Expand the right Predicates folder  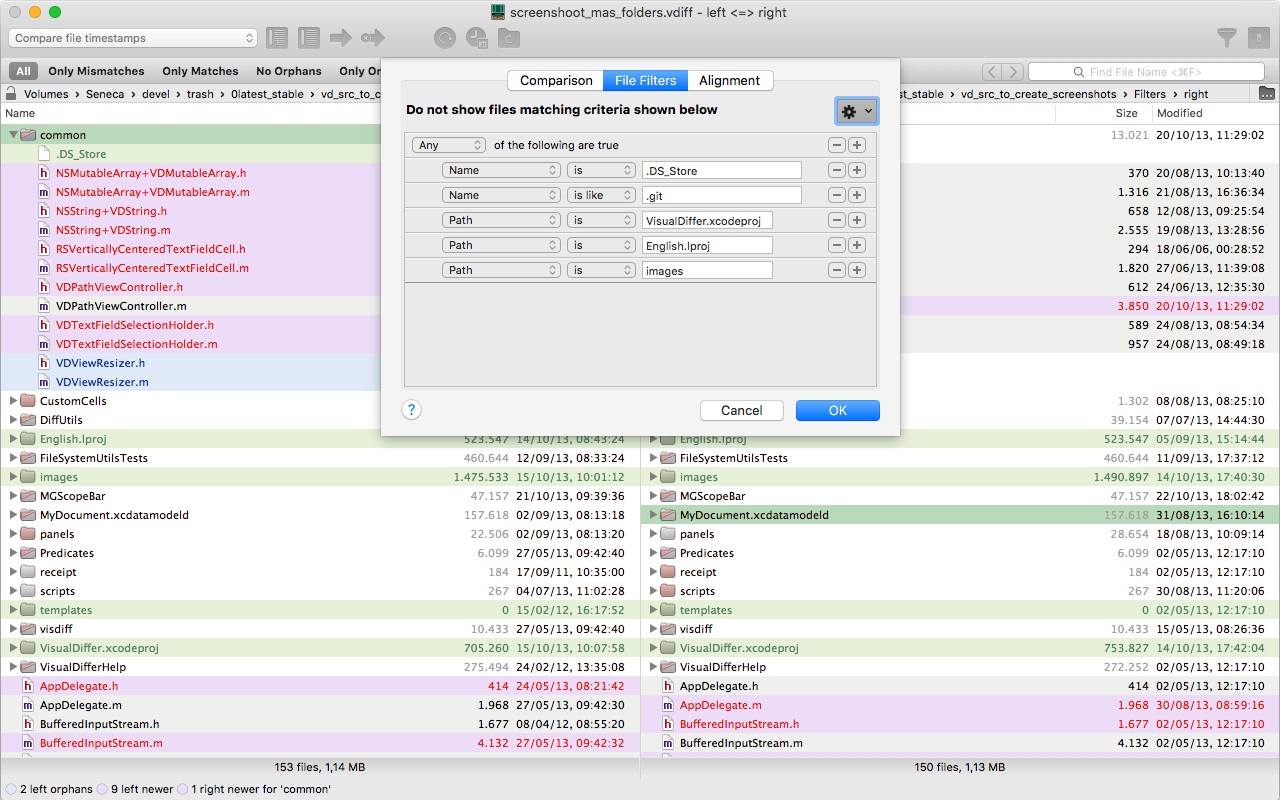(x=653, y=553)
